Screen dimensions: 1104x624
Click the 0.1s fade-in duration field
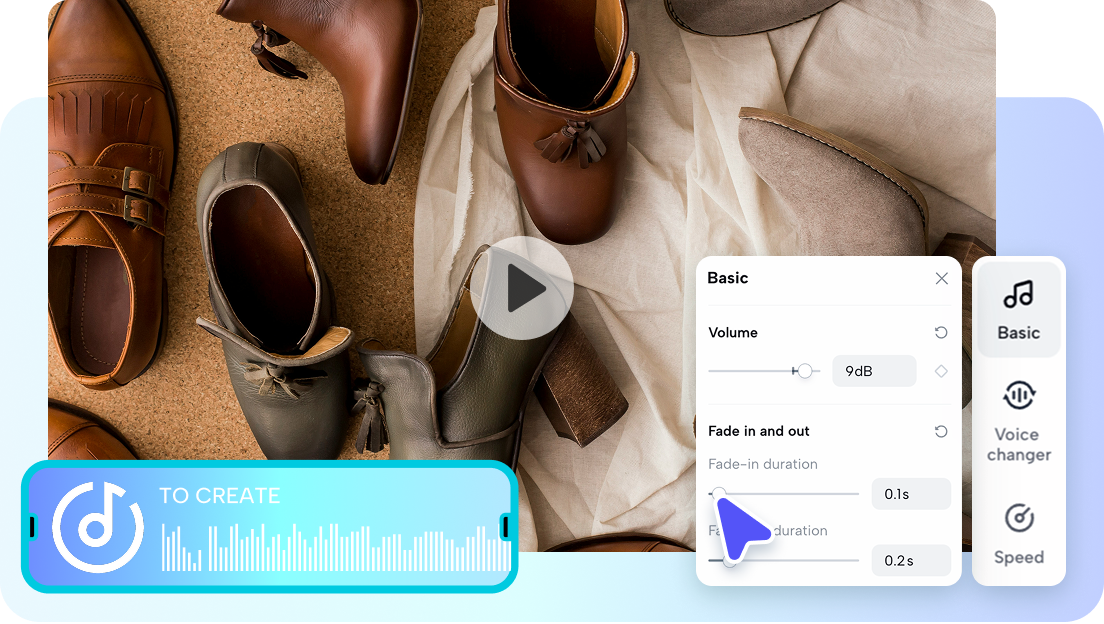[911, 493]
